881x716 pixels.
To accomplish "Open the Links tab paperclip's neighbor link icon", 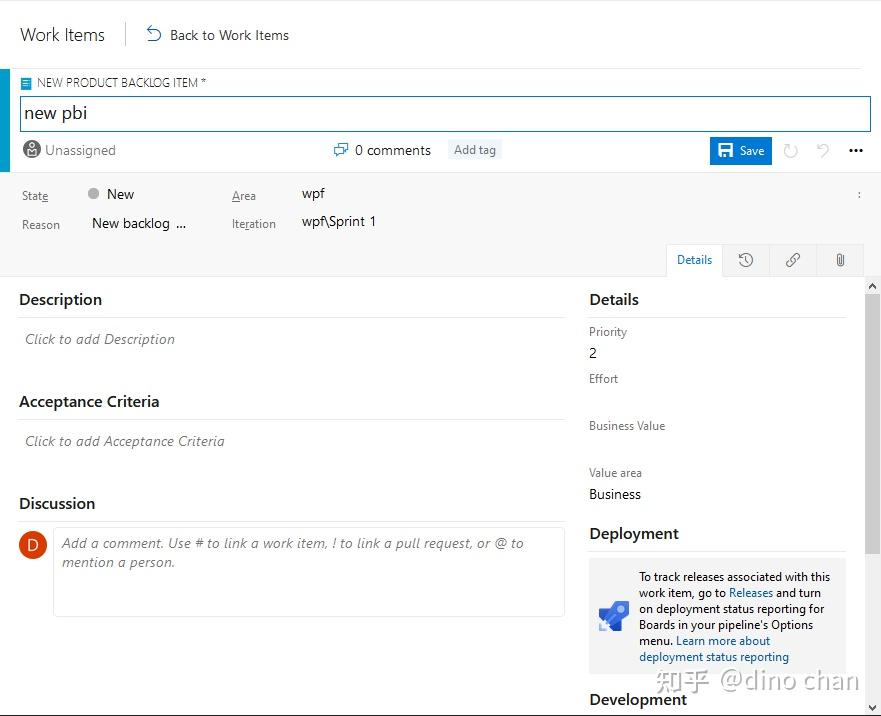I will pyautogui.click(x=792, y=260).
